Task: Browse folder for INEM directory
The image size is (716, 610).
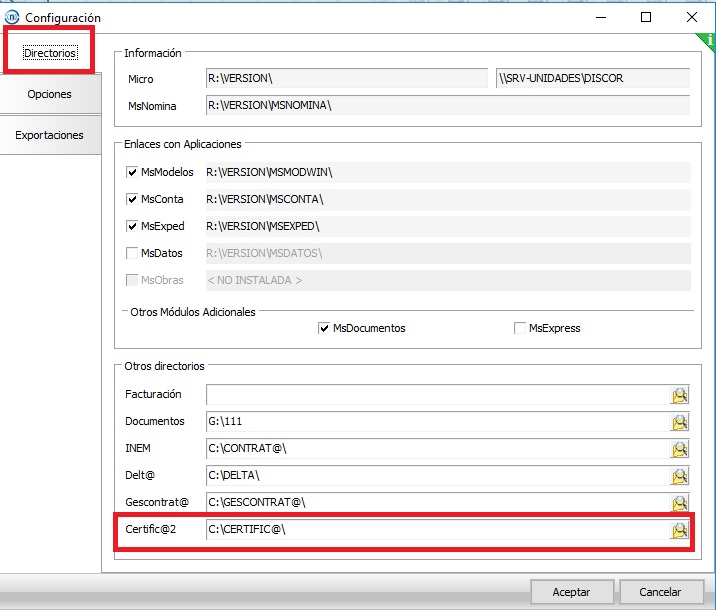Action: point(679,449)
